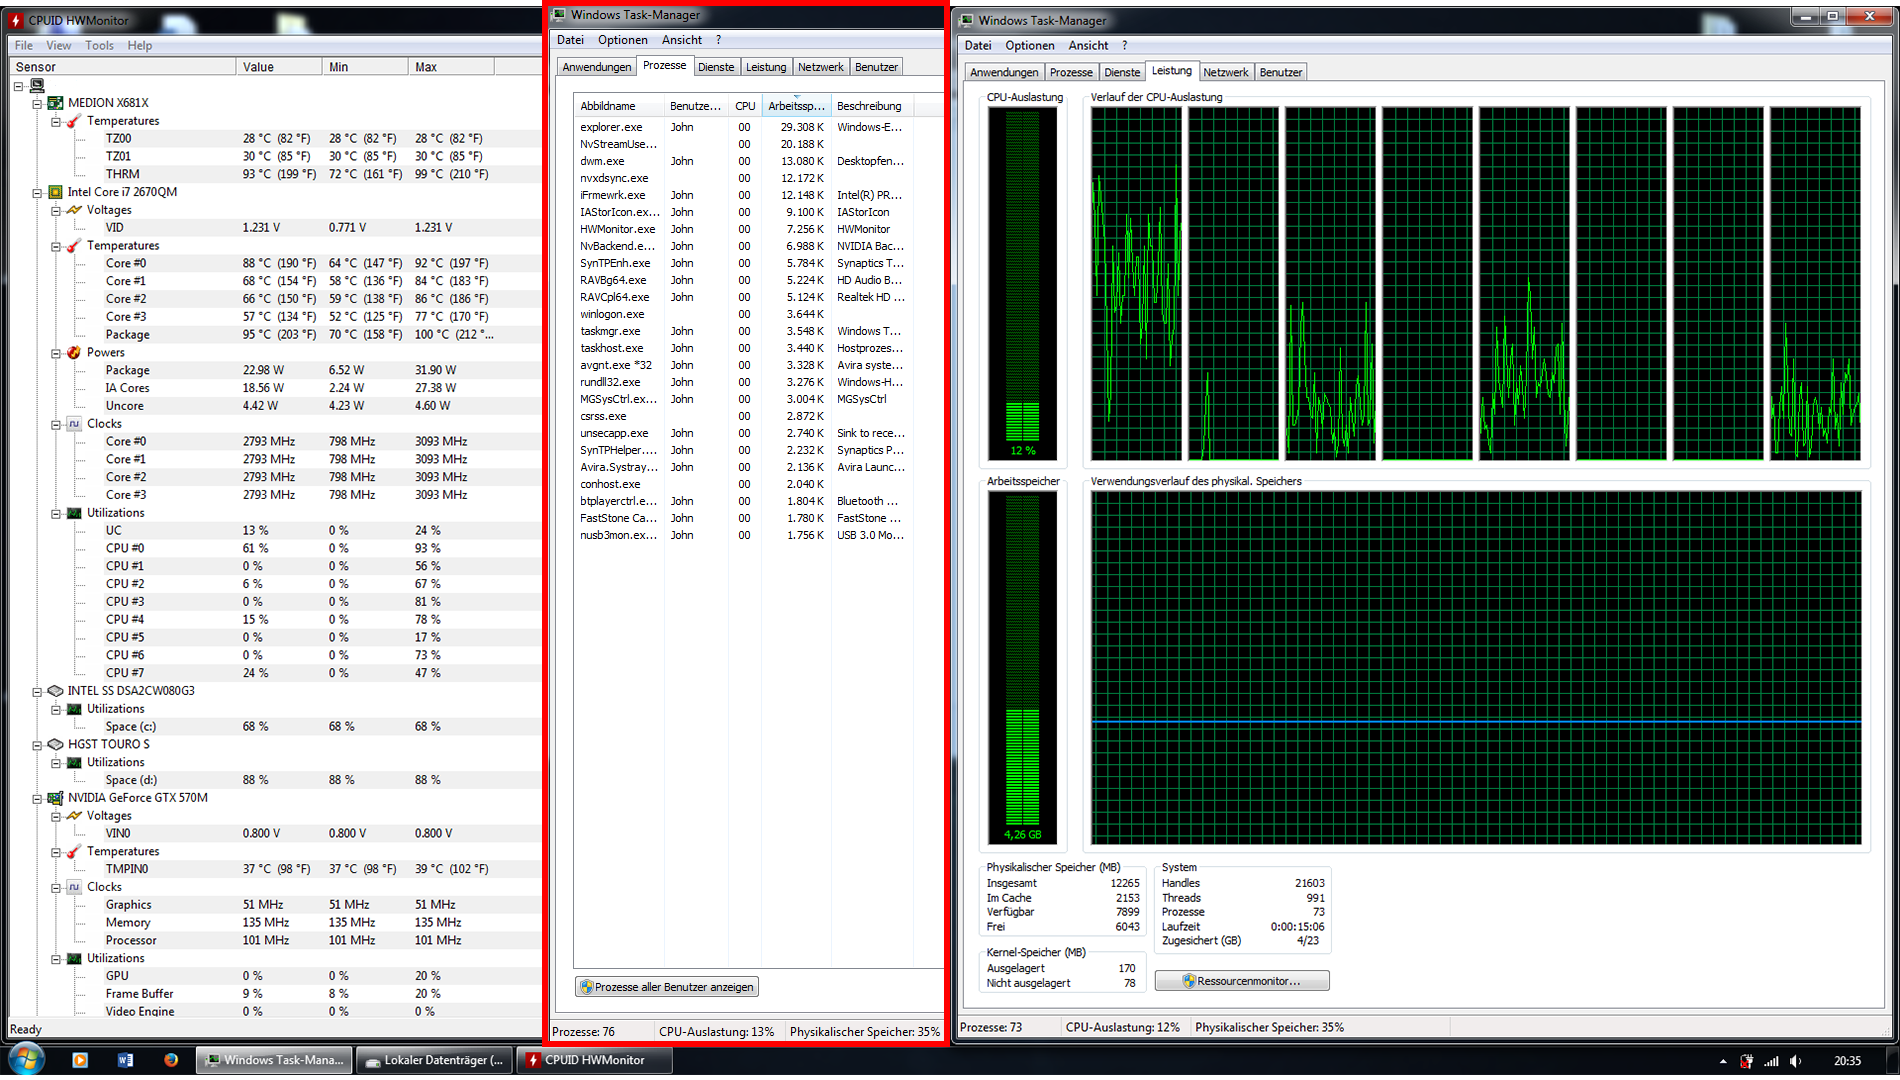
Task: Collapse the NVIDIA GeForce GTX 570M node
Action: 37,798
